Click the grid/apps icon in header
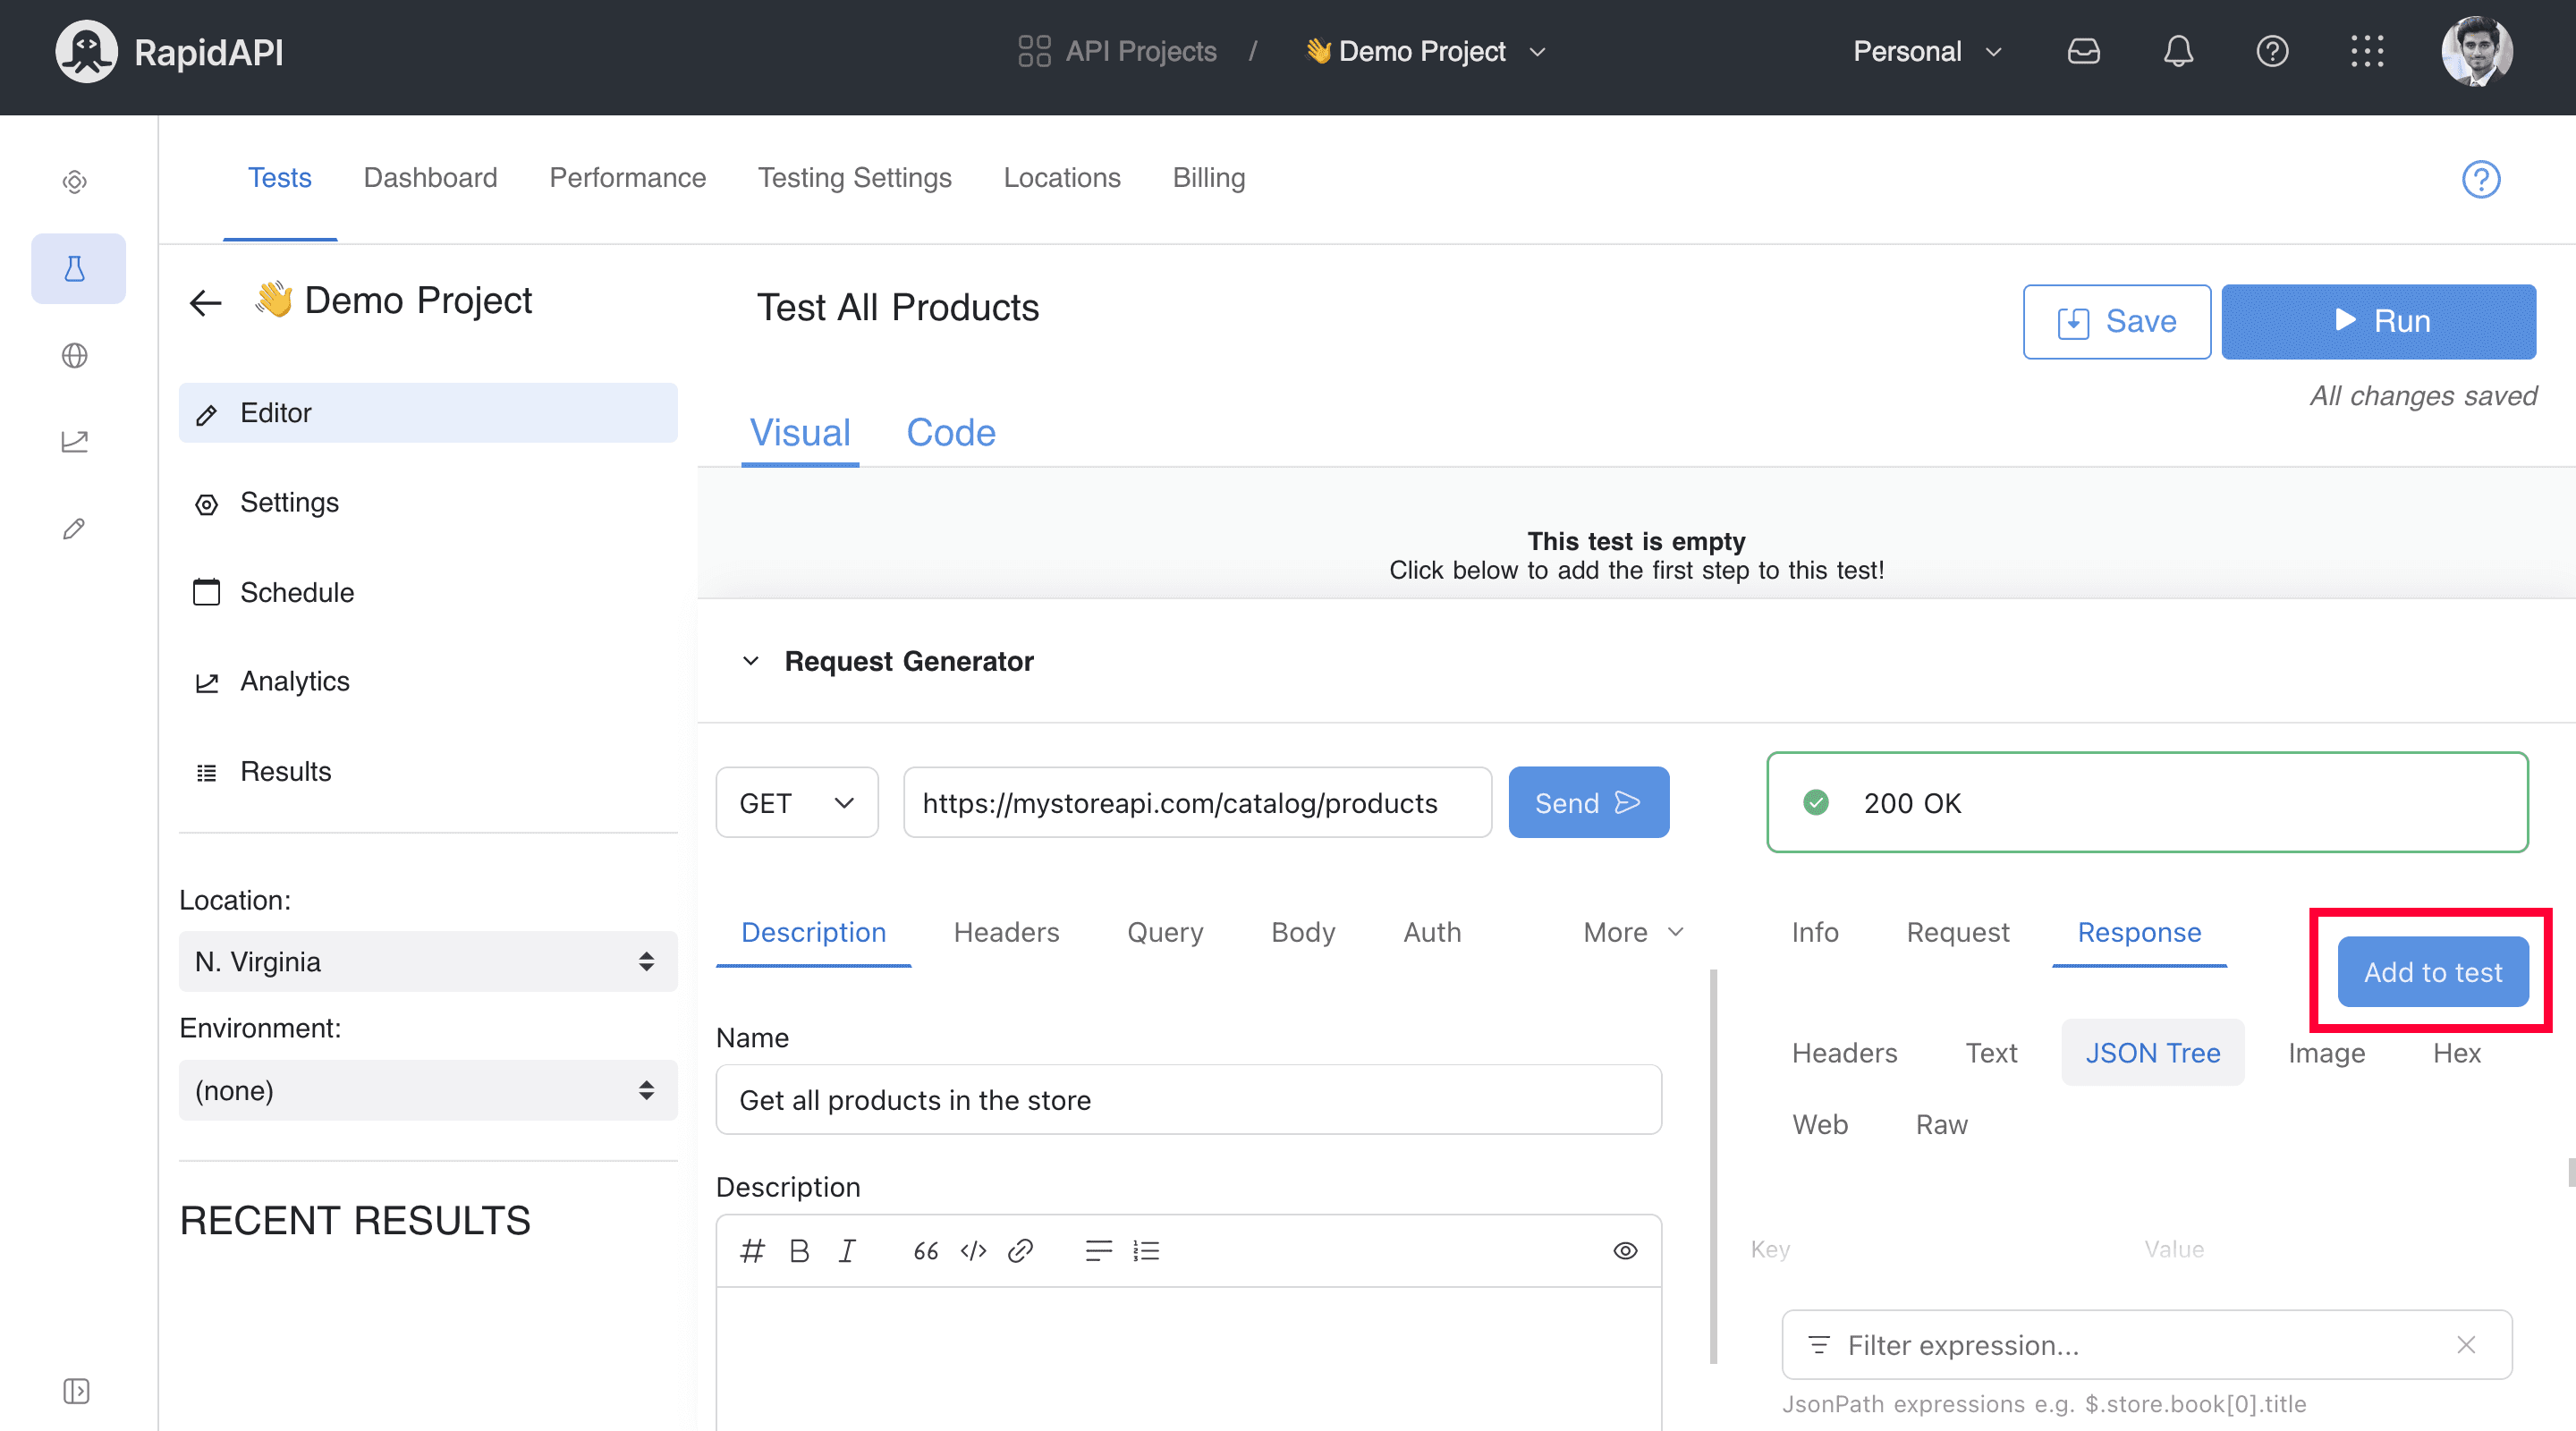The height and width of the screenshot is (1431, 2576). point(2368,49)
